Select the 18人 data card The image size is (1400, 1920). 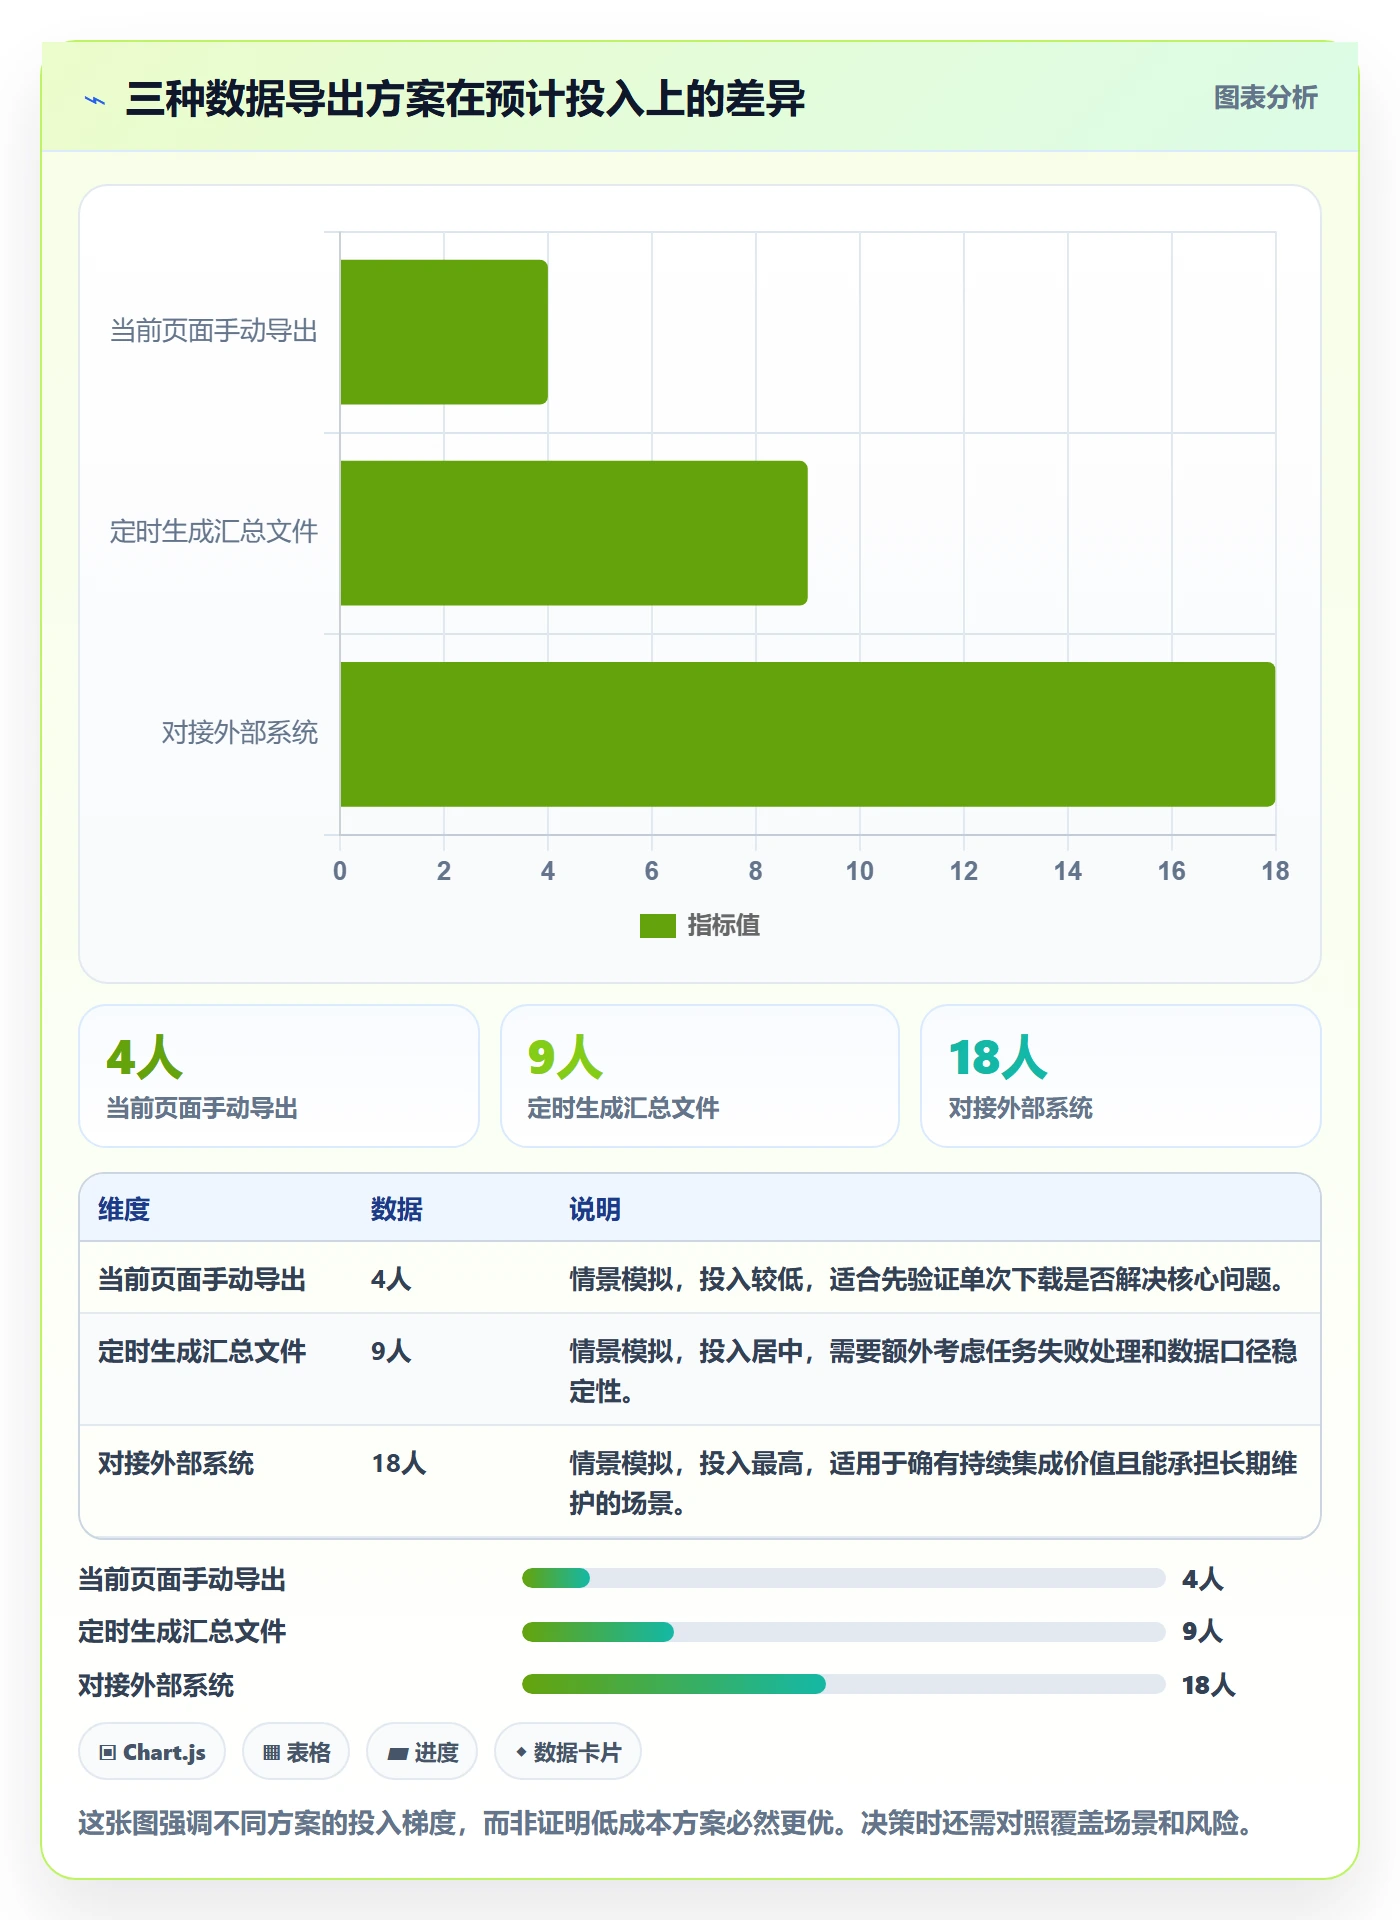pos(1121,1076)
